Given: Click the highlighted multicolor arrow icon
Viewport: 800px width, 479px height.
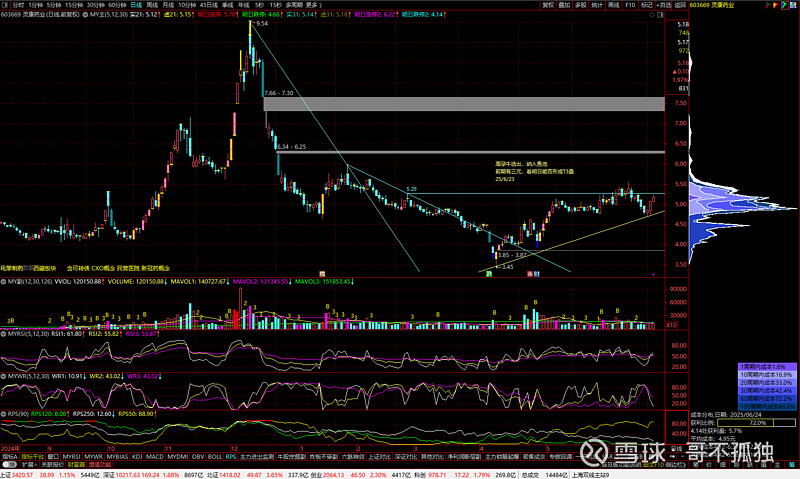Looking at the screenshot, I should [x=784, y=5].
